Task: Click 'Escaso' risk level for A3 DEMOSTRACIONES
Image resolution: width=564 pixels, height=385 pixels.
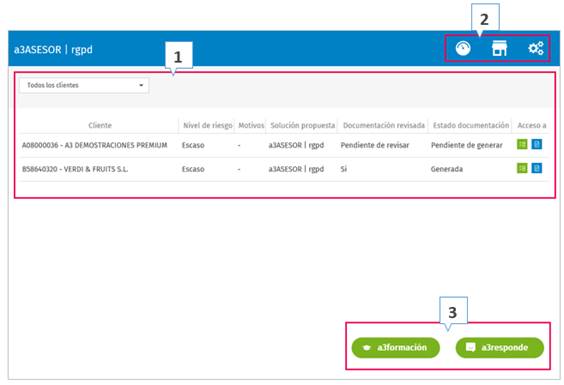Action: tap(193, 145)
